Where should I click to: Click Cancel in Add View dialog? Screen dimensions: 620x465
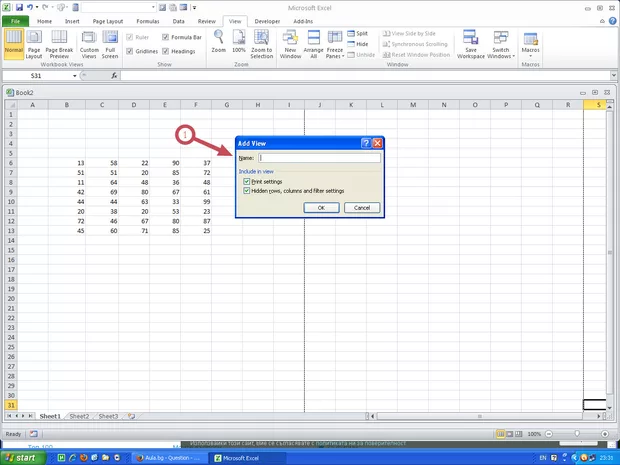click(x=362, y=207)
